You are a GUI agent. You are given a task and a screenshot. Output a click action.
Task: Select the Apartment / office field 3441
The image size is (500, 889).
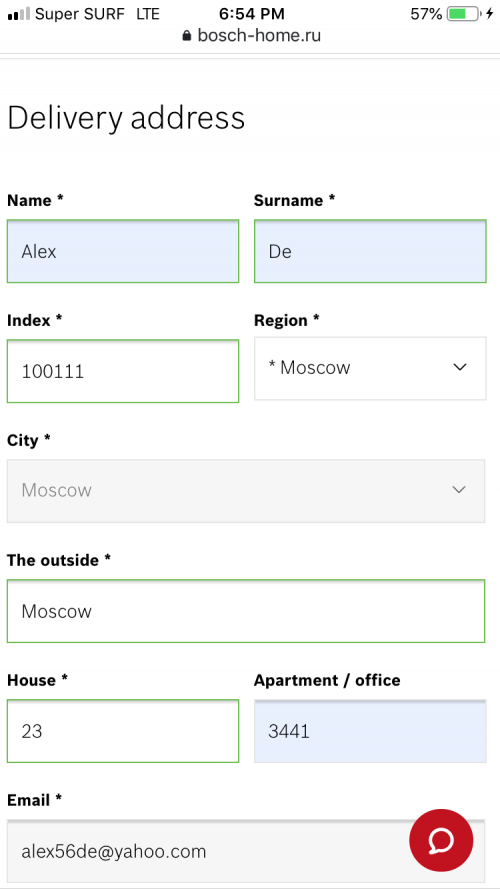[370, 731]
